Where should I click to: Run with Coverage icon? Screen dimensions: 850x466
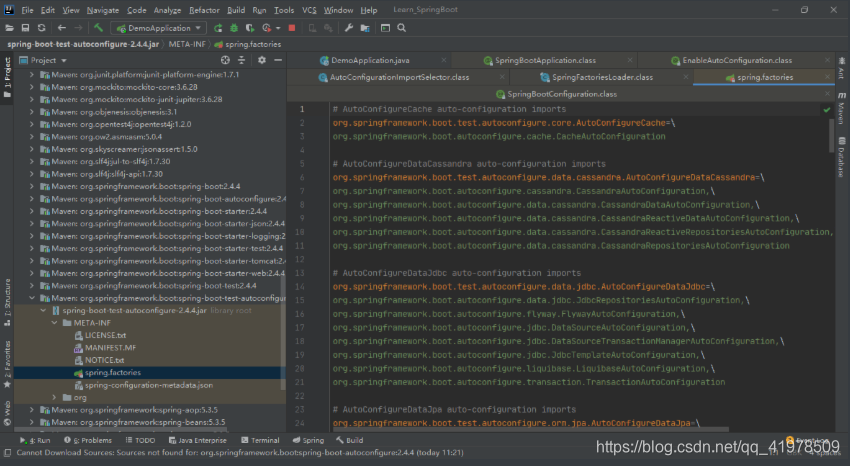(250, 28)
